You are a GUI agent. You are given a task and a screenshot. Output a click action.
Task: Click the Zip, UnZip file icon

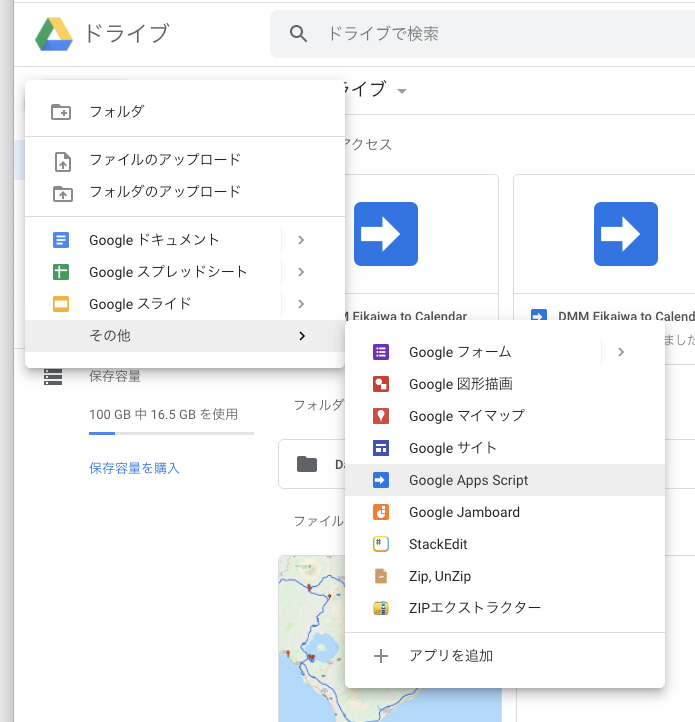tap(381, 576)
